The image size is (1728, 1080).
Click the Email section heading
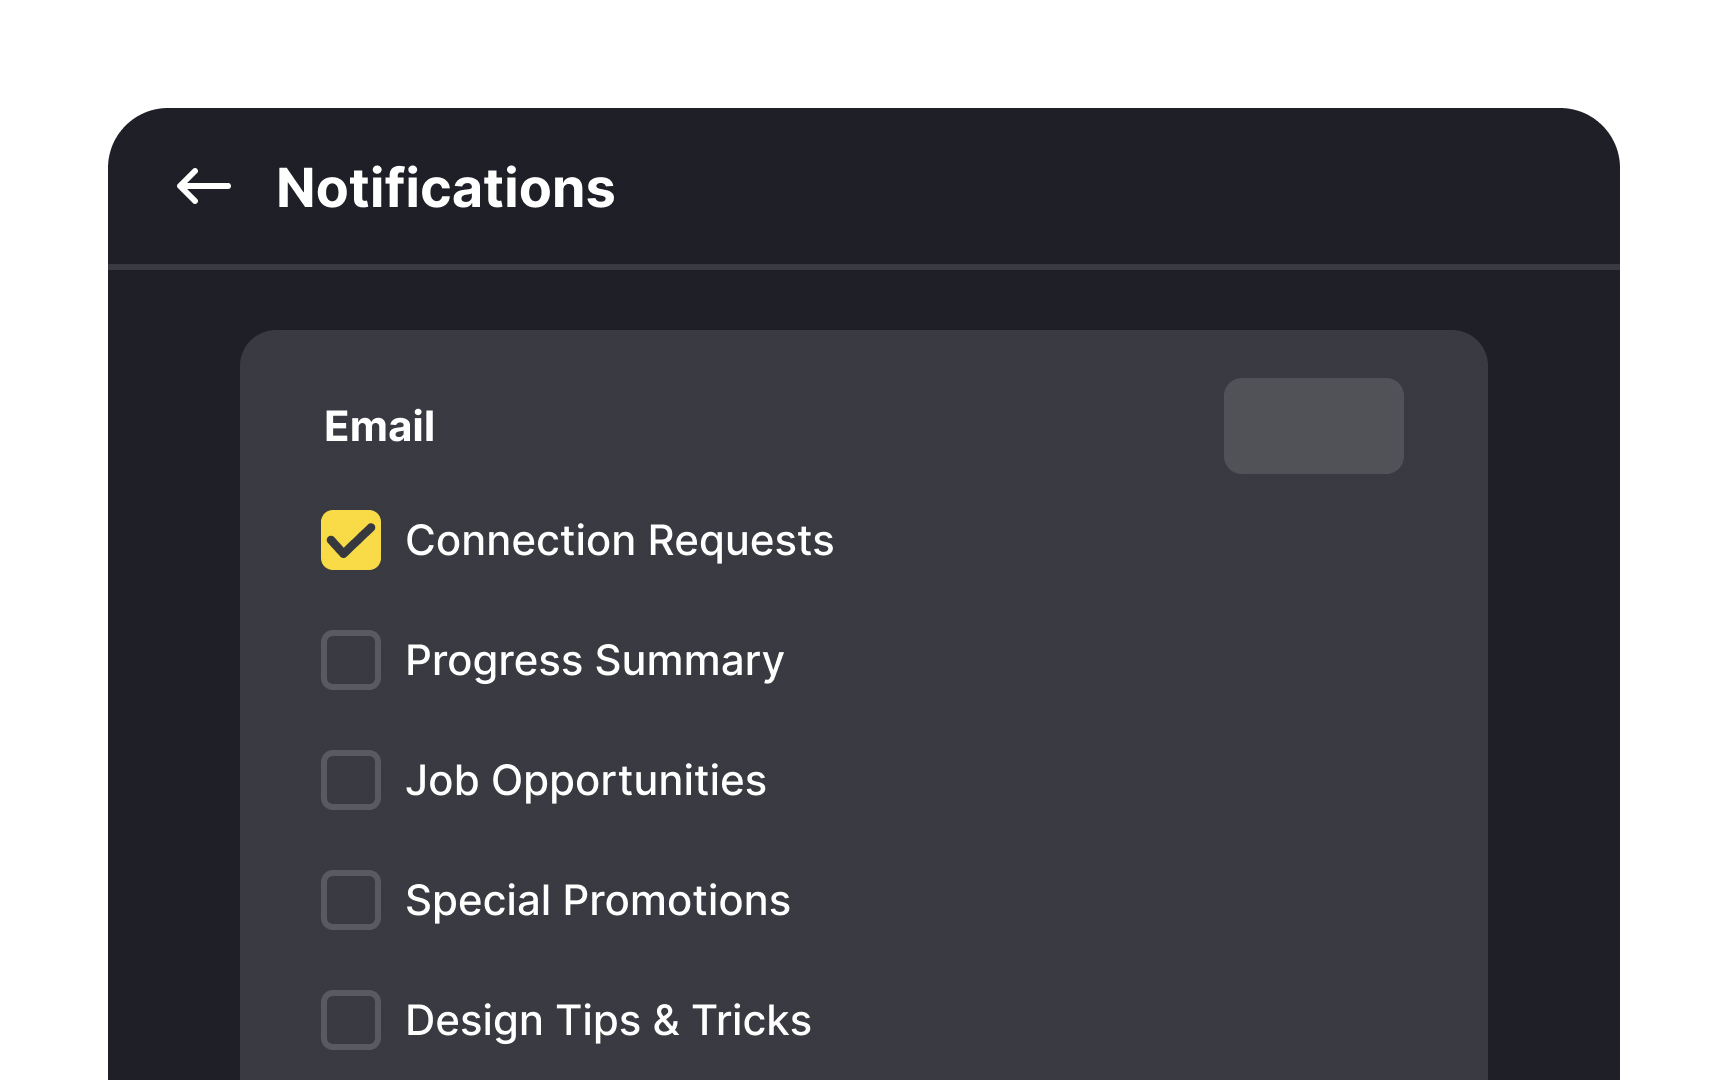378,426
